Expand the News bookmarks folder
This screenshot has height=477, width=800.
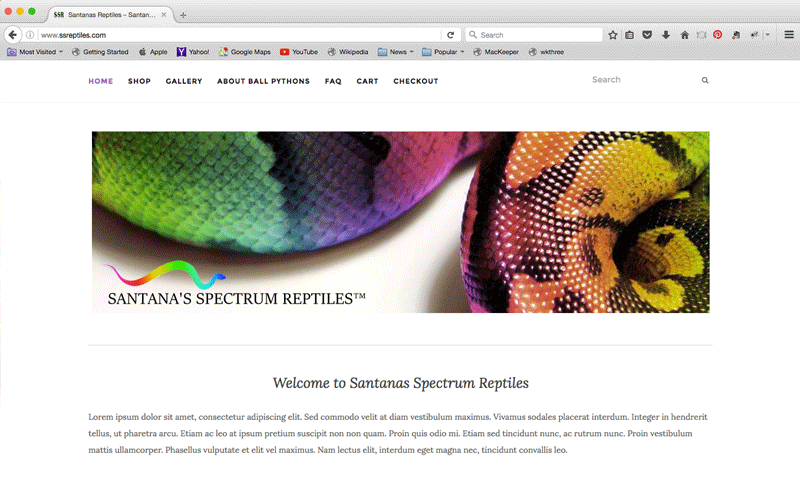pyautogui.click(x=395, y=52)
